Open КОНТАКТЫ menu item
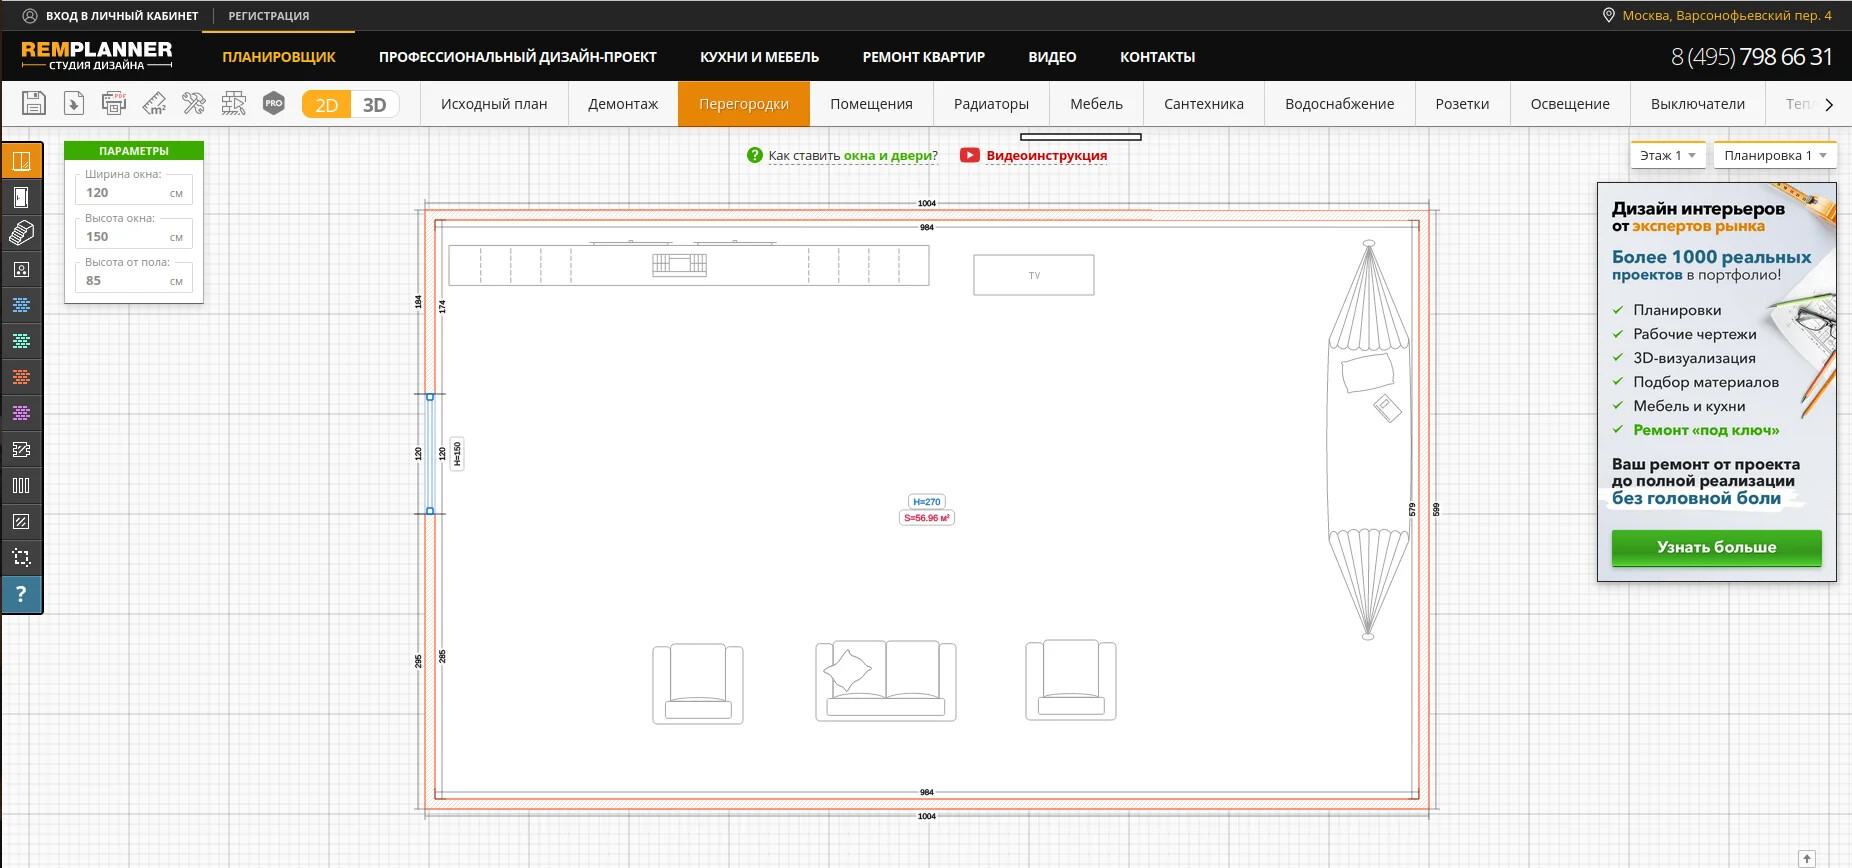This screenshot has width=1852, height=868. pyautogui.click(x=1158, y=57)
